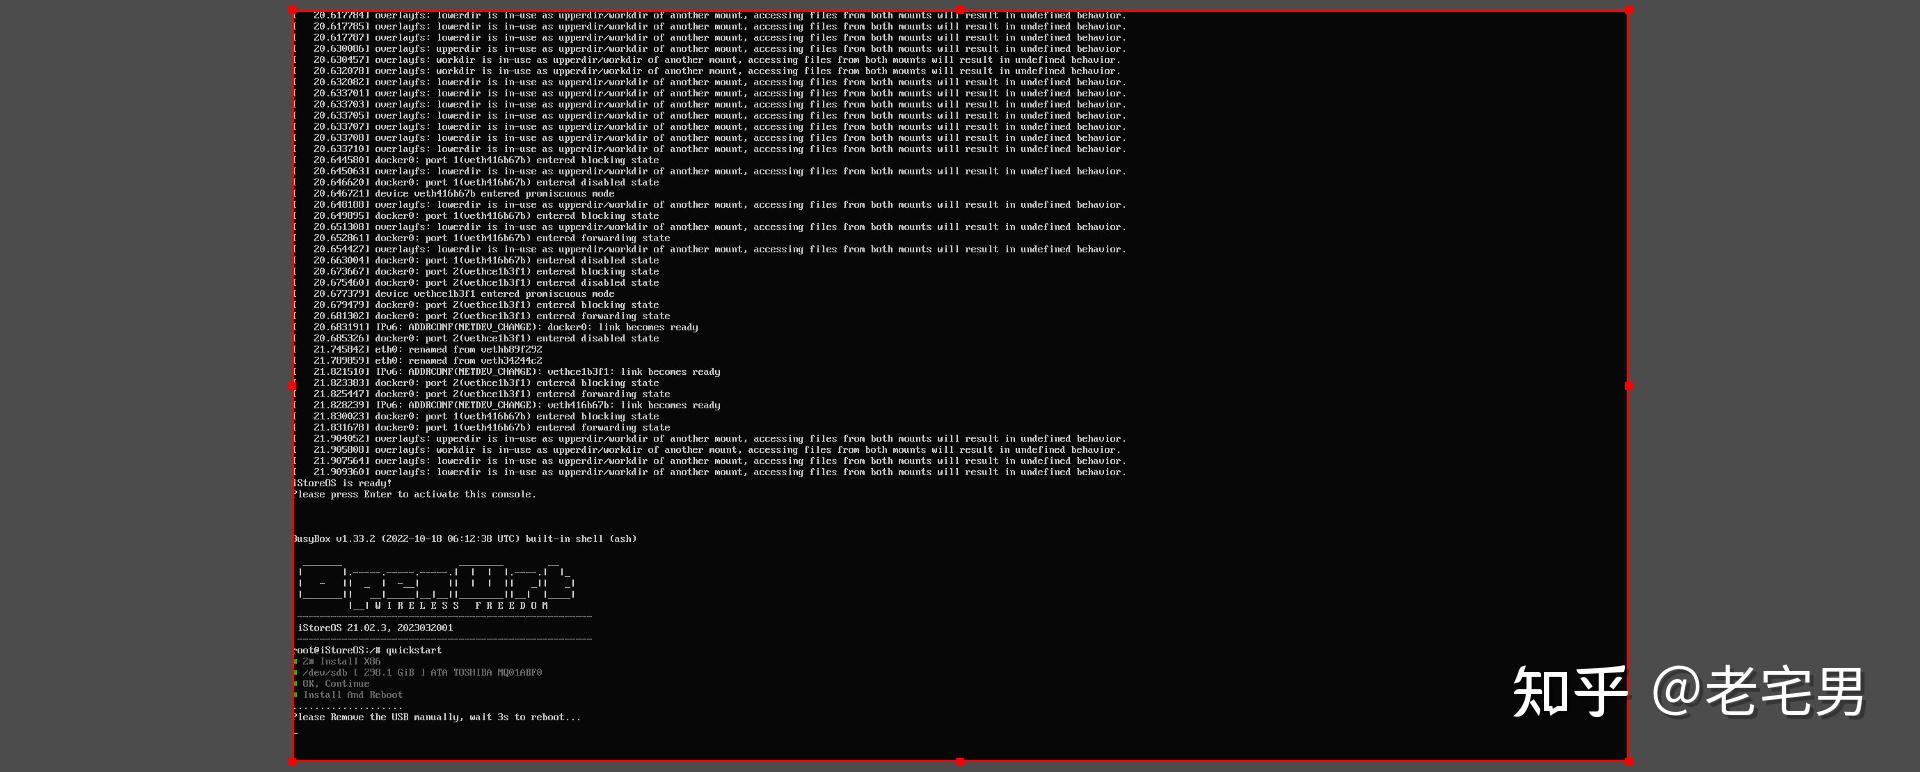Select the 'iStoreOS 21.02.3, 2023032001' version line
This screenshot has width=1920, height=772.
tap(375, 628)
